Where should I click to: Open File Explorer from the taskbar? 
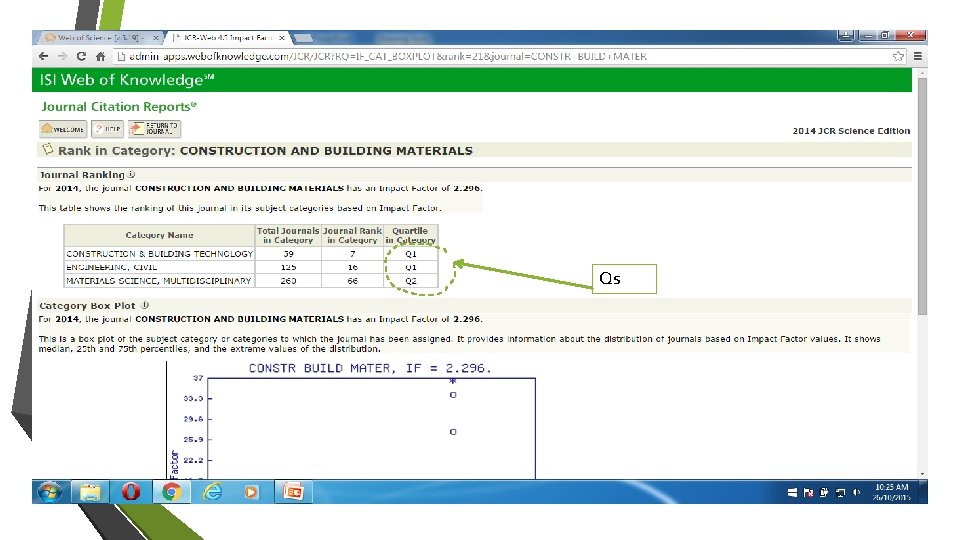(91, 492)
